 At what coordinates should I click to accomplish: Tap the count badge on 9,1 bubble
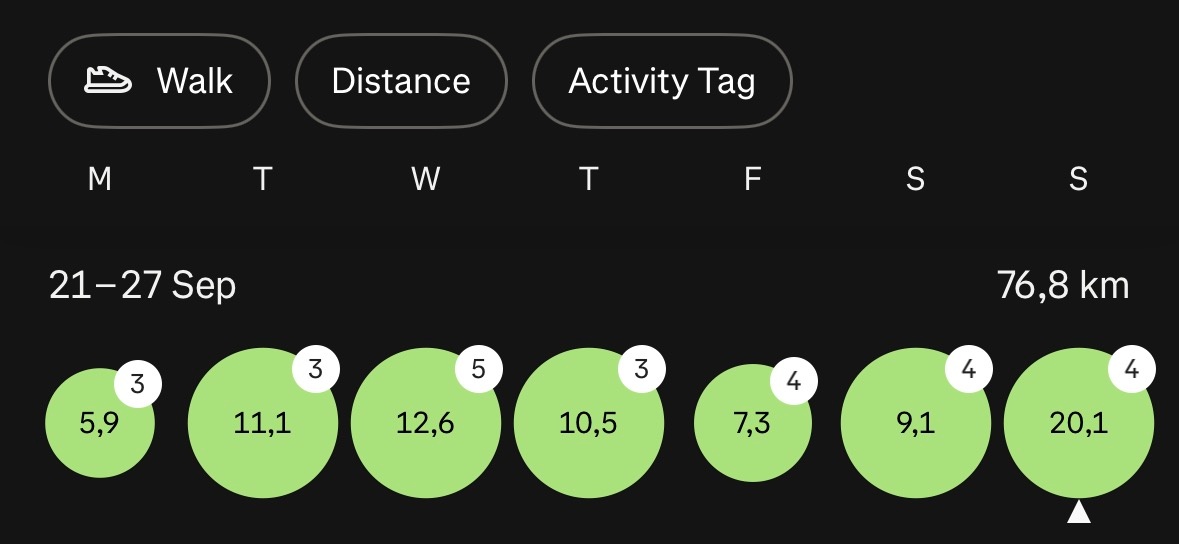968,369
